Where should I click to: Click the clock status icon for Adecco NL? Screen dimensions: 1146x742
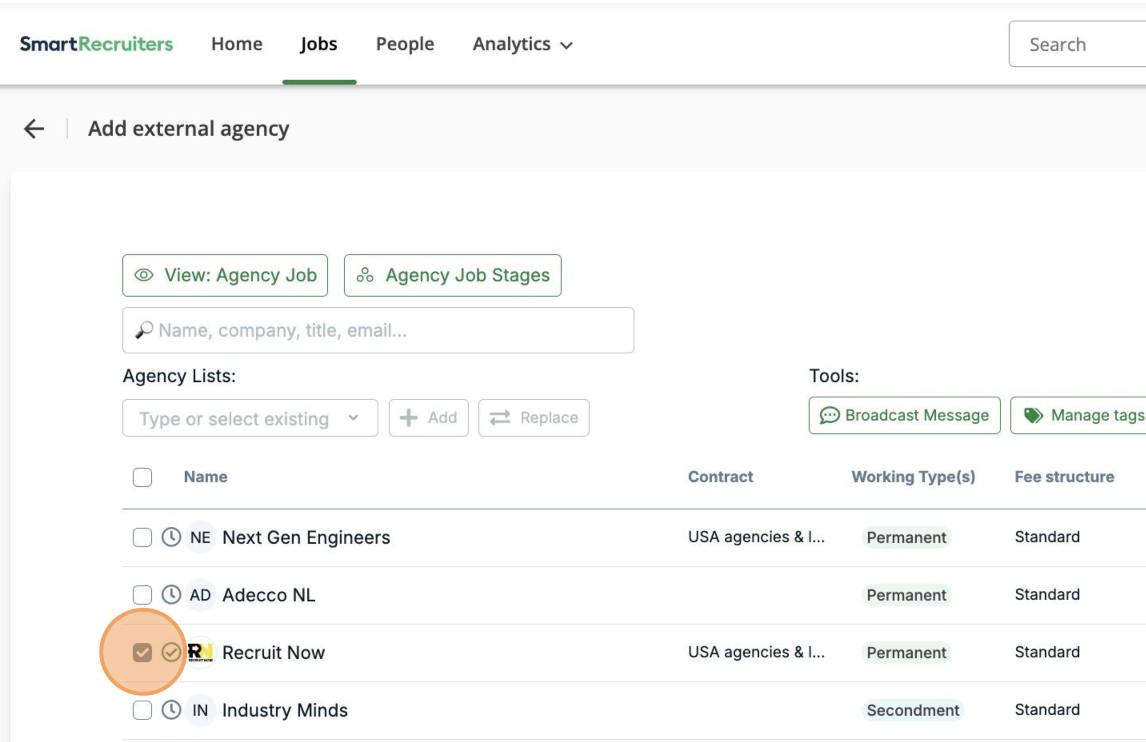pos(171,594)
